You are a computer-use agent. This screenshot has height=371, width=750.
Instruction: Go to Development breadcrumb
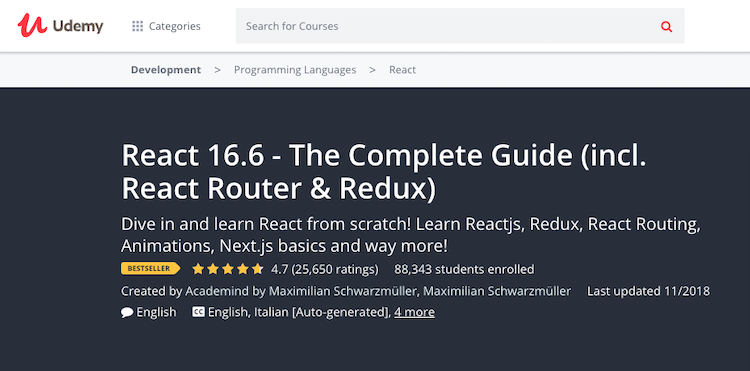coord(166,70)
